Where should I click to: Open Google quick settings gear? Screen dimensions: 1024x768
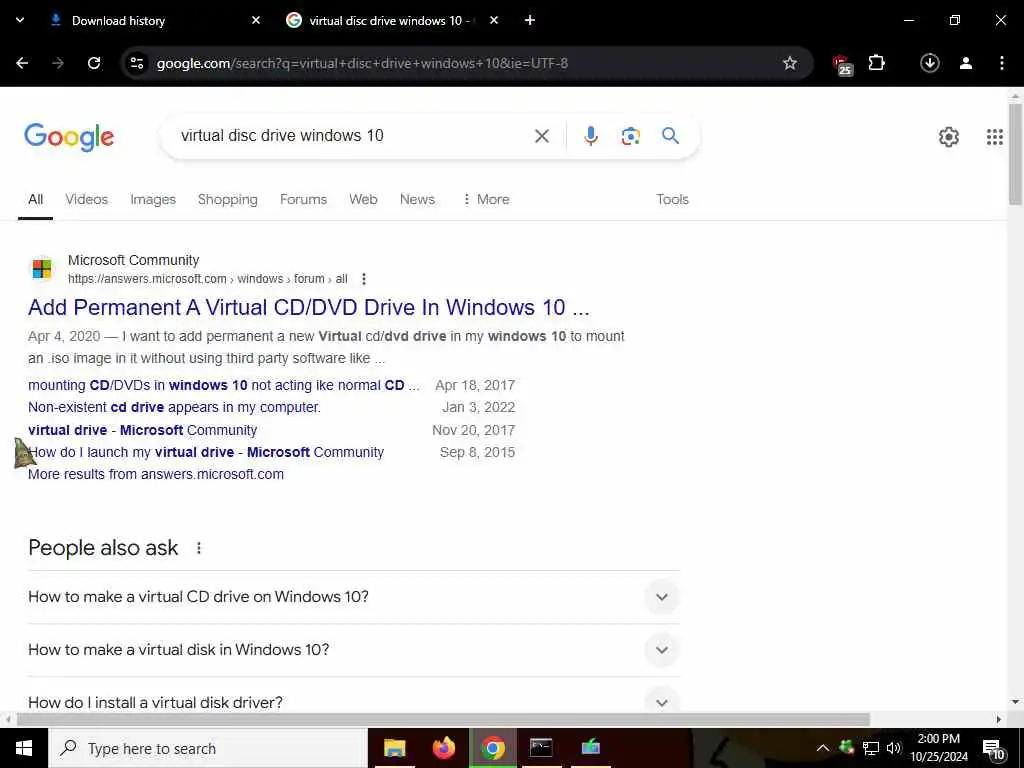(949, 137)
